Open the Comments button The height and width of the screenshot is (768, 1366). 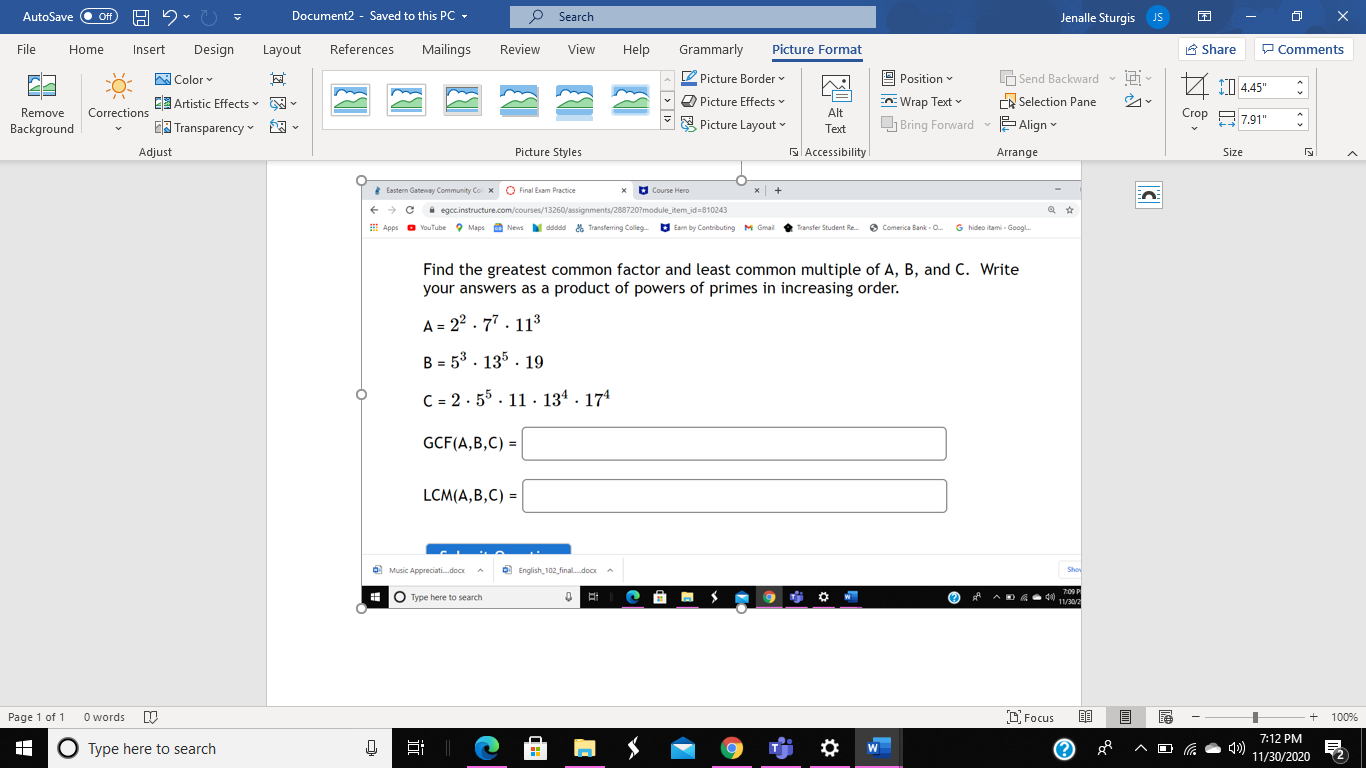[x=1303, y=49]
